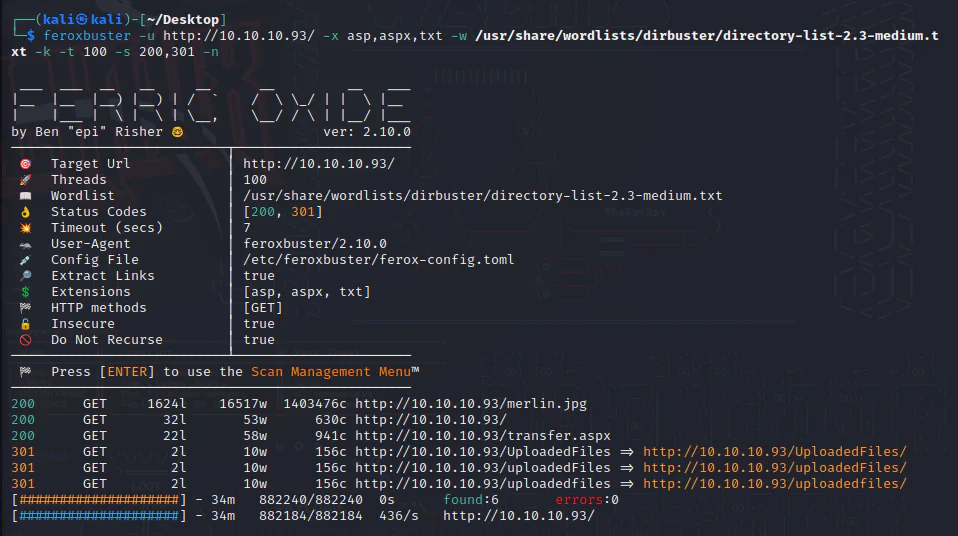Click the icon beside User-Agent
This screenshot has width=958, height=536.
click(25, 244)
